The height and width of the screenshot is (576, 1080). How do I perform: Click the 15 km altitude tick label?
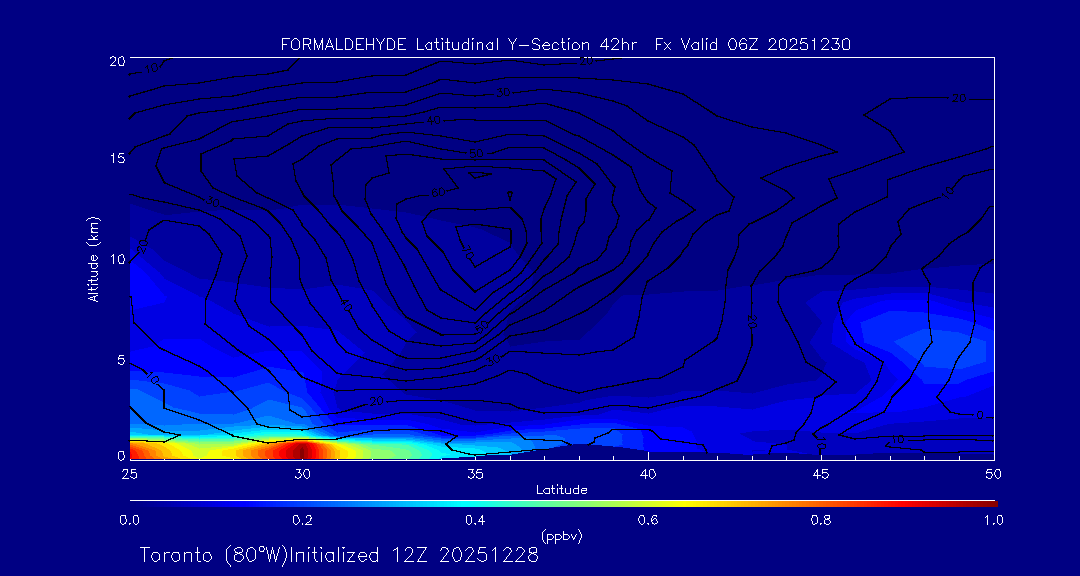coord(115,158)
